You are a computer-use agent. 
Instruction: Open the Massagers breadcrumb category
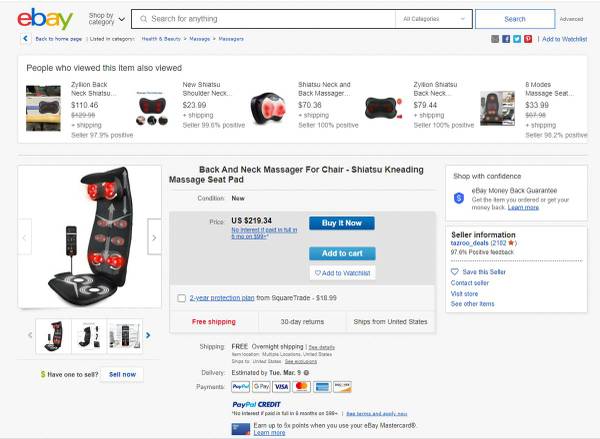point(231,39)
